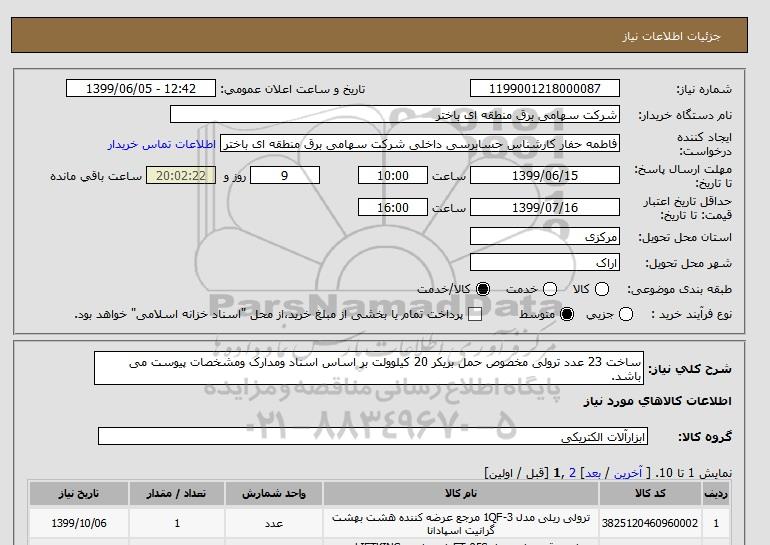Click the announcement date field 1399/06/05 - 12:42
Viewport: 770px width, 545px height.
[x=141, y=88]
